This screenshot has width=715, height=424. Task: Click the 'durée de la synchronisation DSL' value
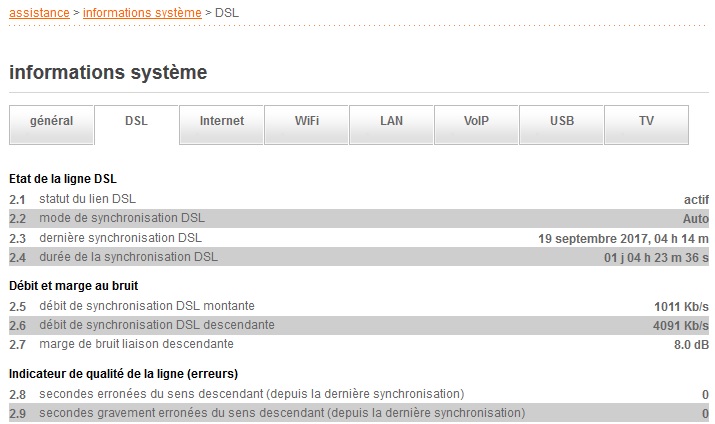[656, 257]
